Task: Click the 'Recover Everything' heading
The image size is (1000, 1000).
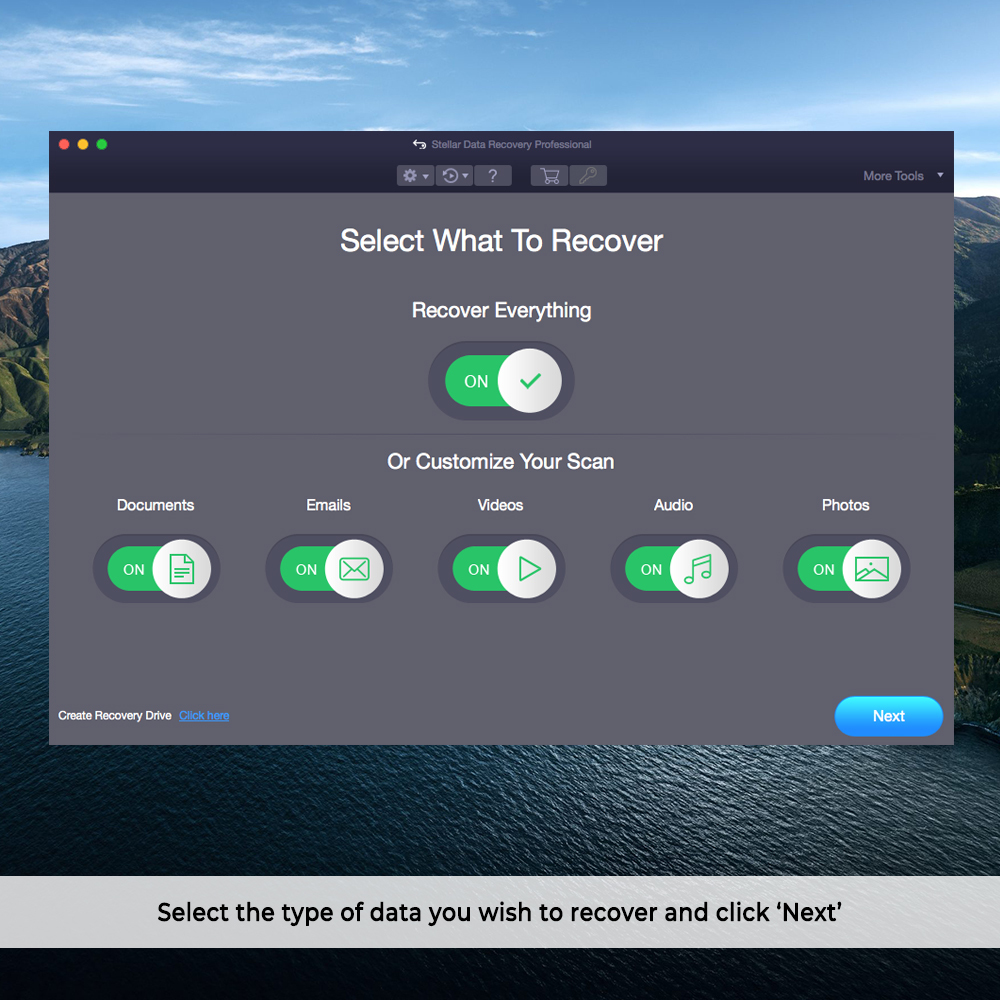Action: (x=501, y=311)
